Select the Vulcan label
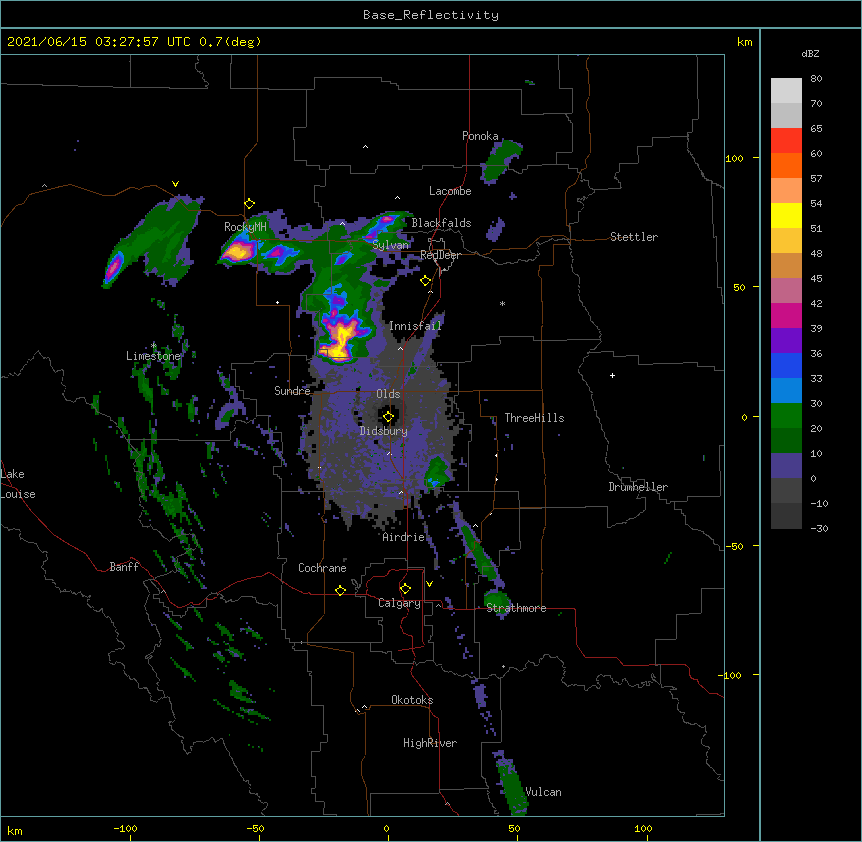This screenshot has width=862, height=842. pos(543,792)
